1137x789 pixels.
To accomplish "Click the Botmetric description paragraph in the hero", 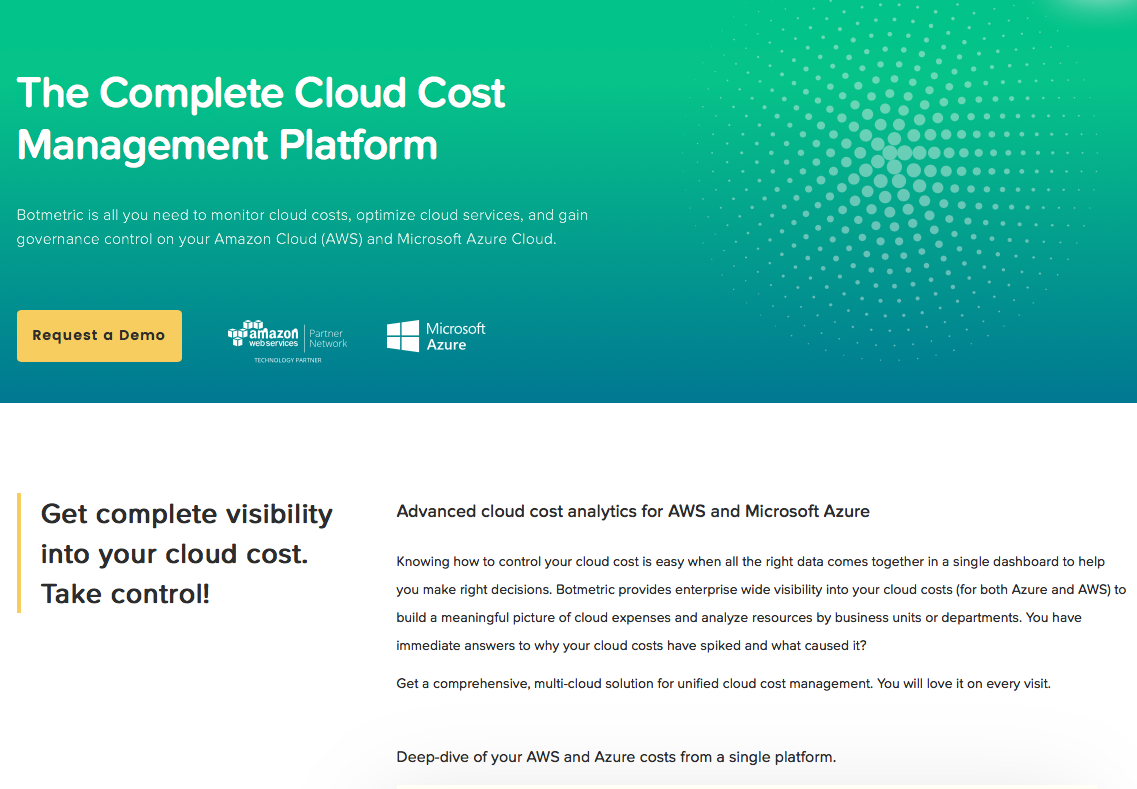I will point(302,227).
